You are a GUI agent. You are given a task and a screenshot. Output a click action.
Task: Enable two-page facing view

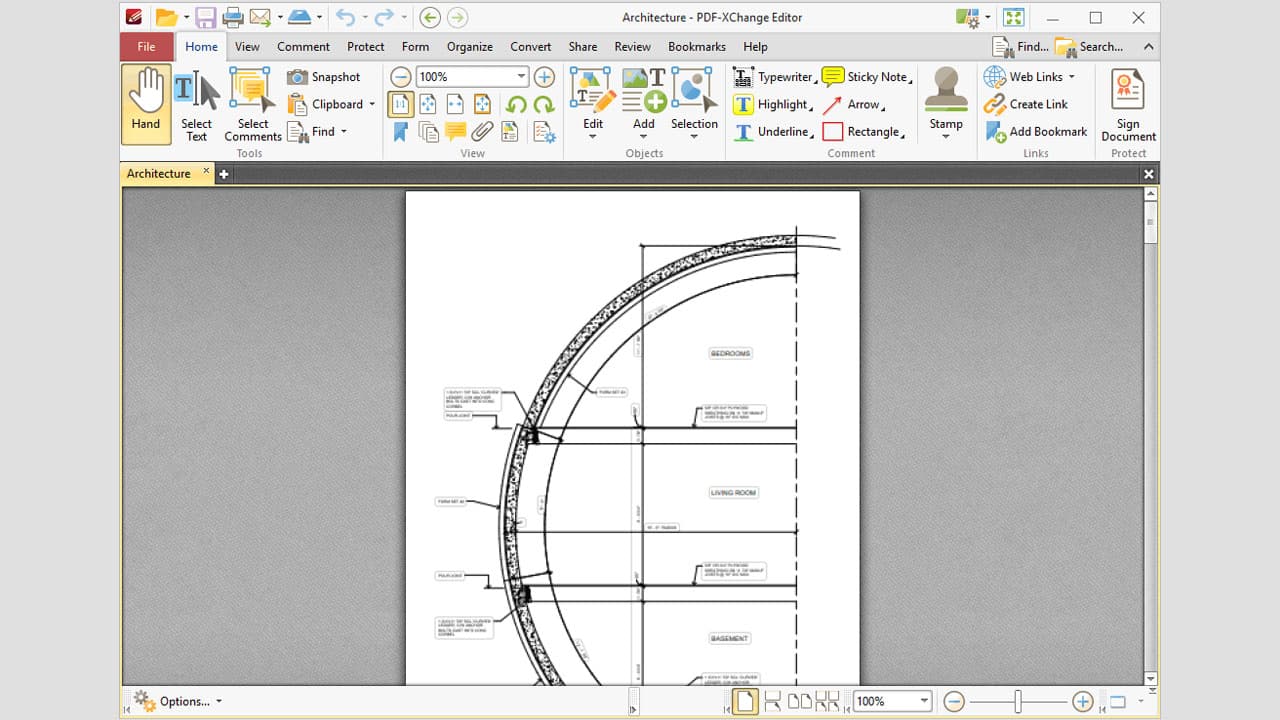(x=799, y=701)
